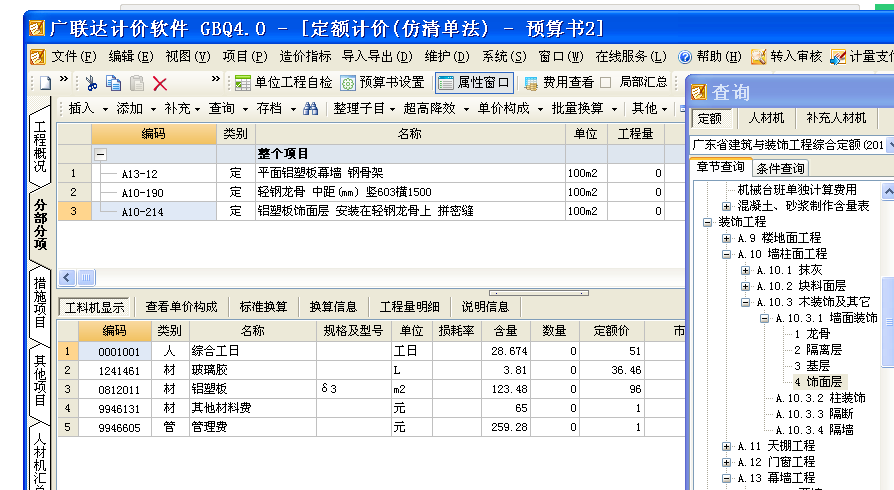894x490 pixels.
Task: Switch to 条件查询 tab
Action: 780,168
